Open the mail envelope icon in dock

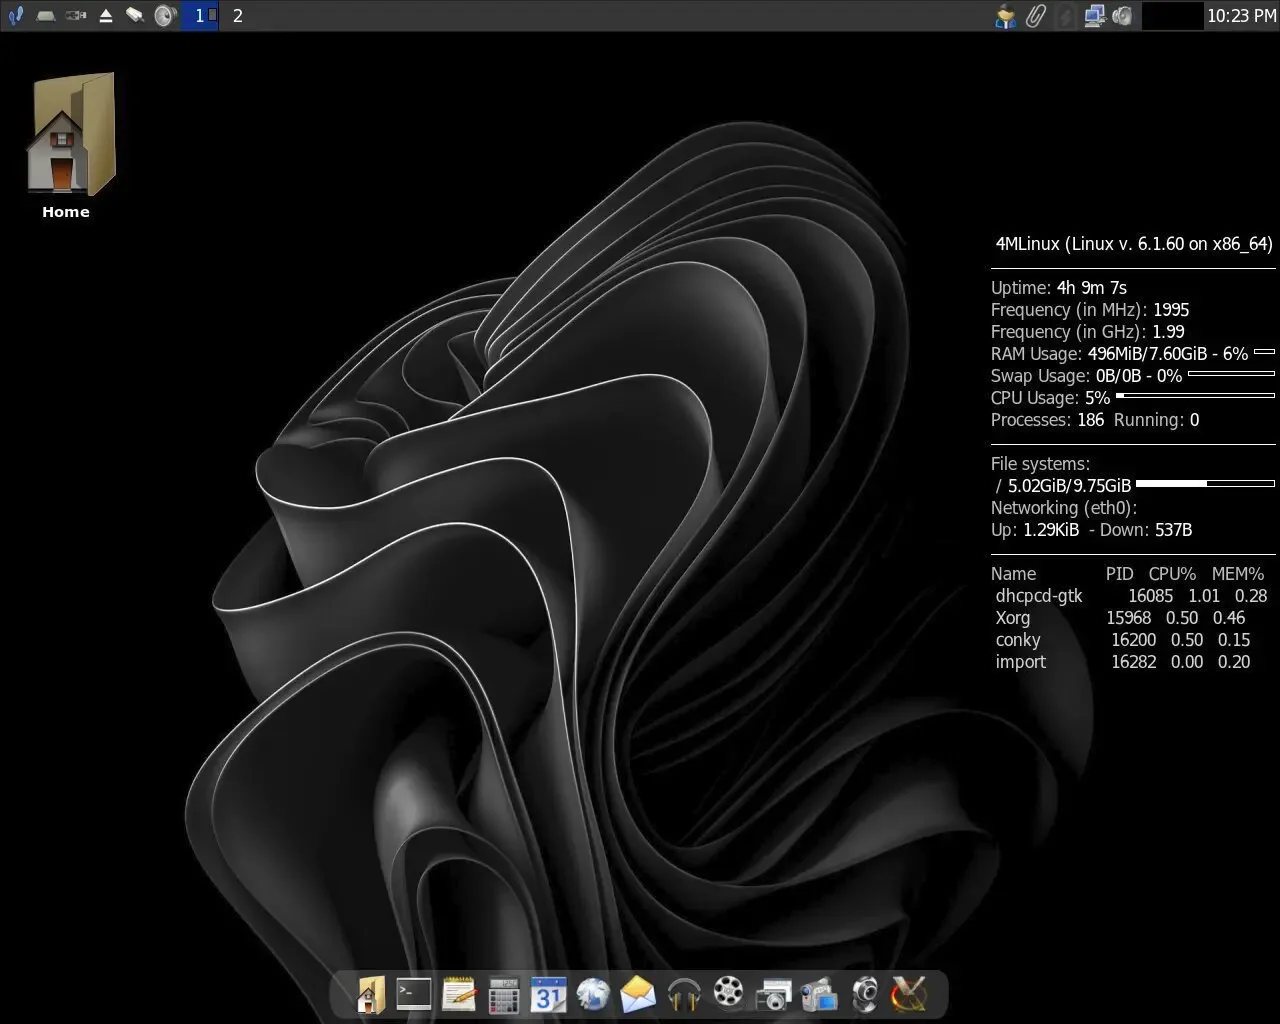638,995
